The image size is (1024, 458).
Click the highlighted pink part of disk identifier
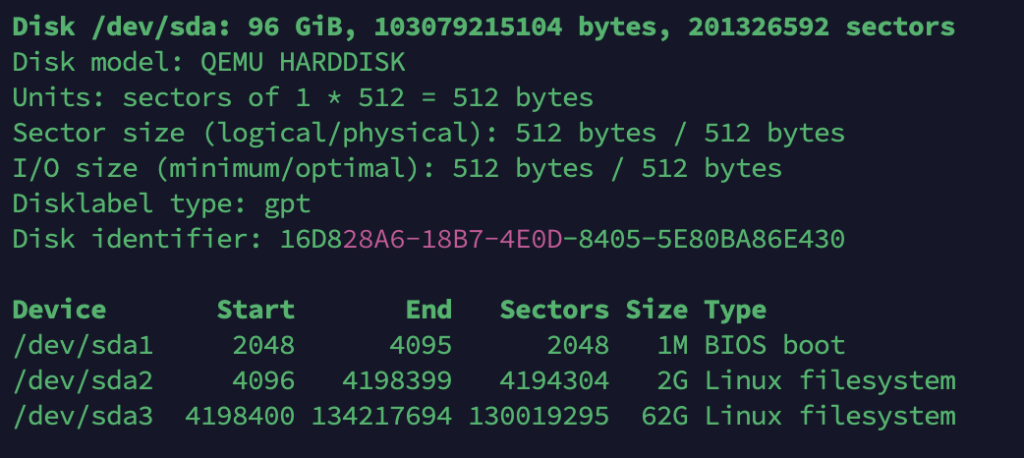coord(453,240)
